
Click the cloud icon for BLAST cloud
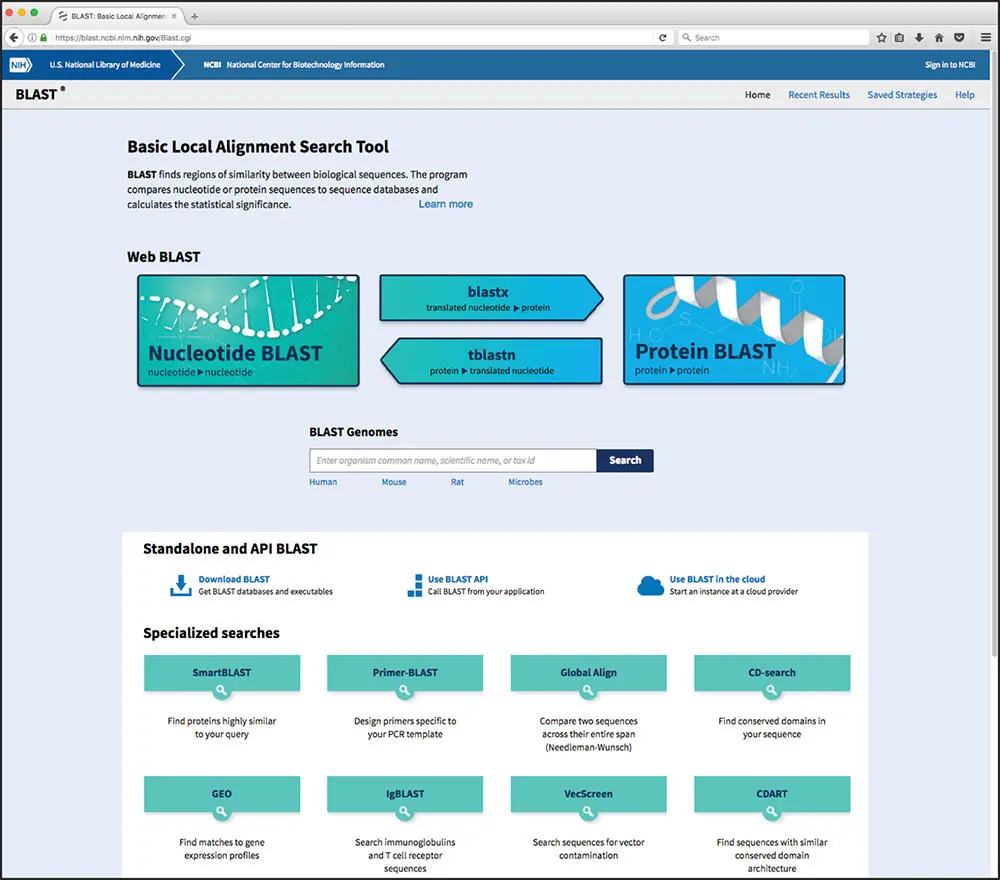(x=651, y=585)
